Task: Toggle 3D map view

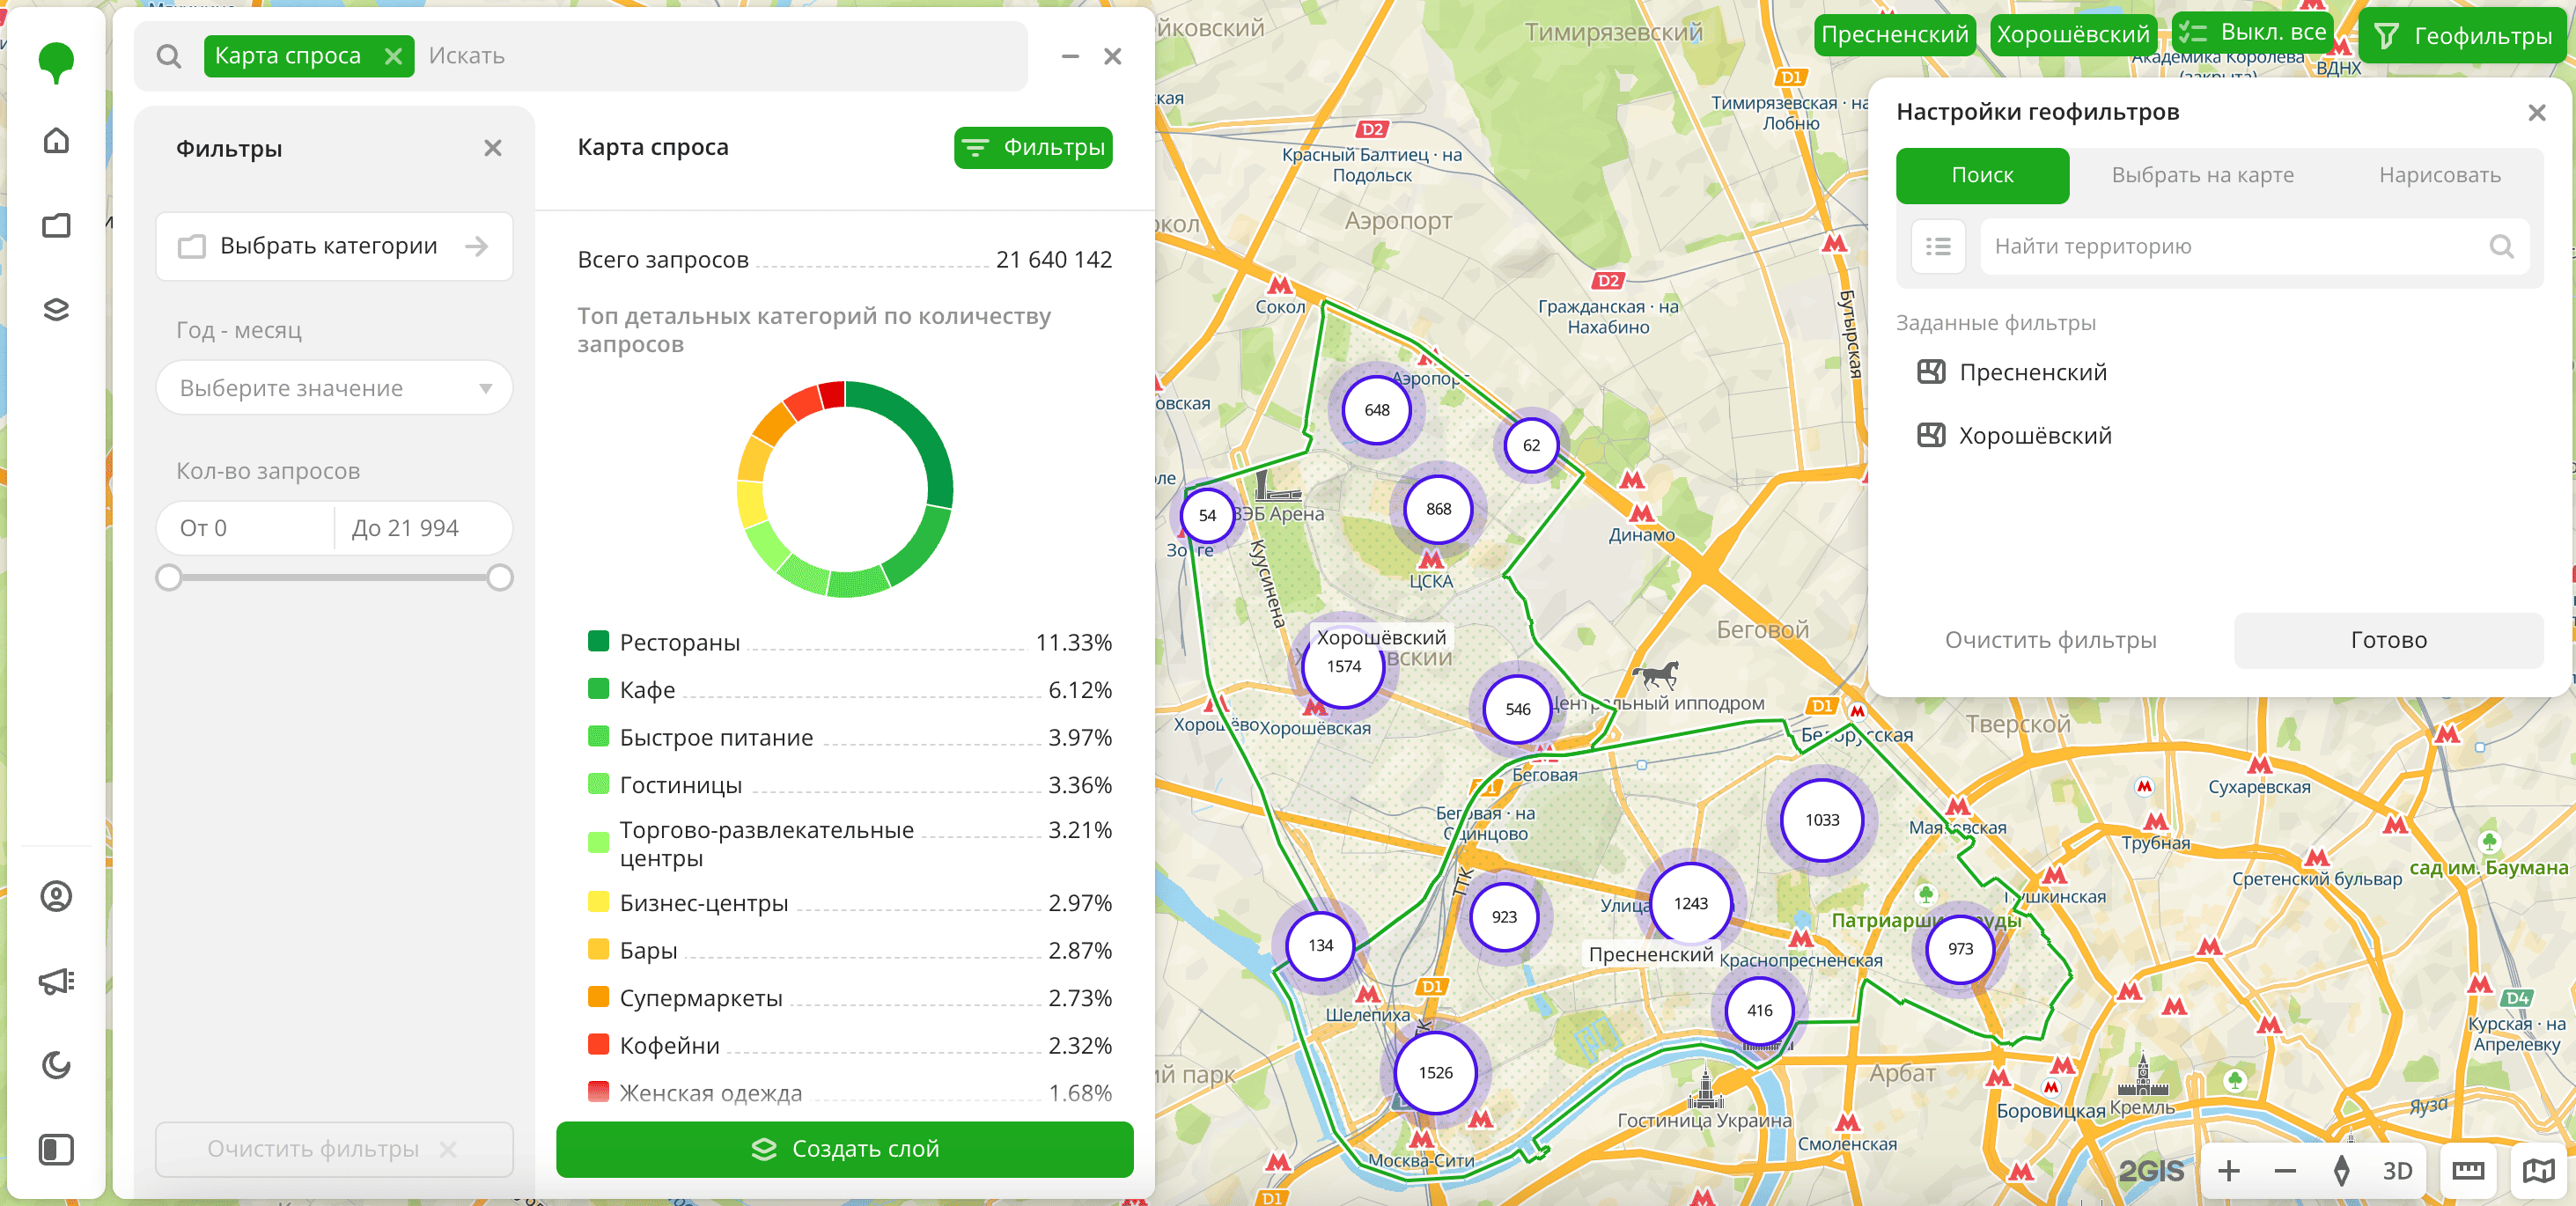Action: [2397, 1170]
